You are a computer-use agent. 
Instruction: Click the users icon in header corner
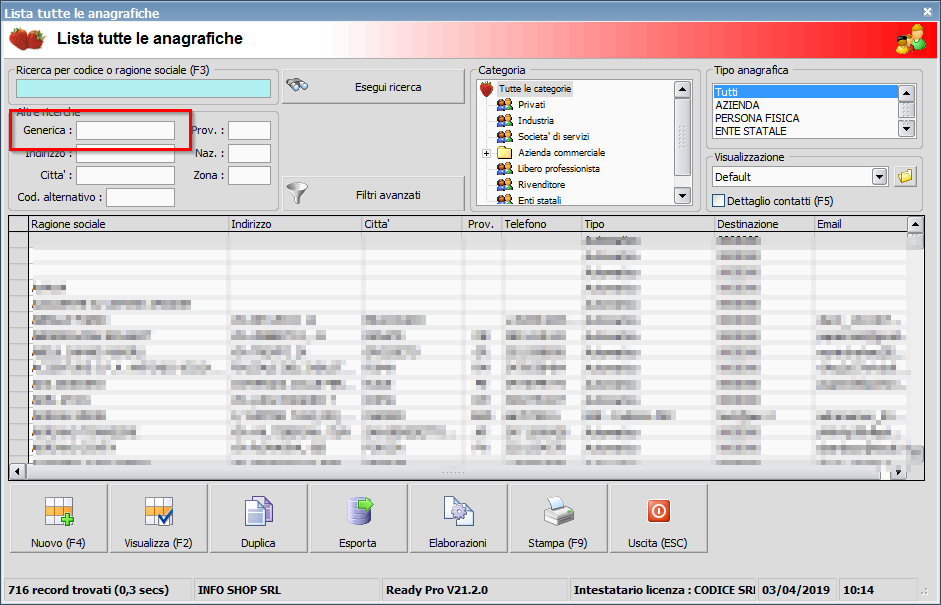911,40
